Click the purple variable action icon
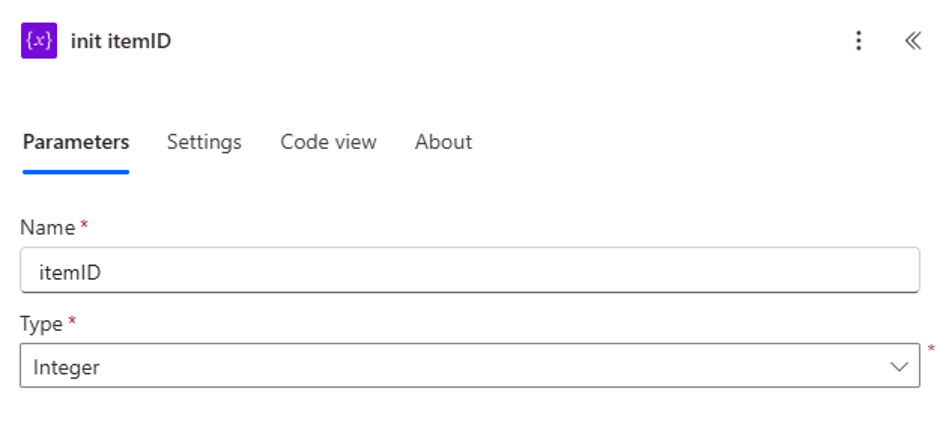 click(x=39, y=41)
